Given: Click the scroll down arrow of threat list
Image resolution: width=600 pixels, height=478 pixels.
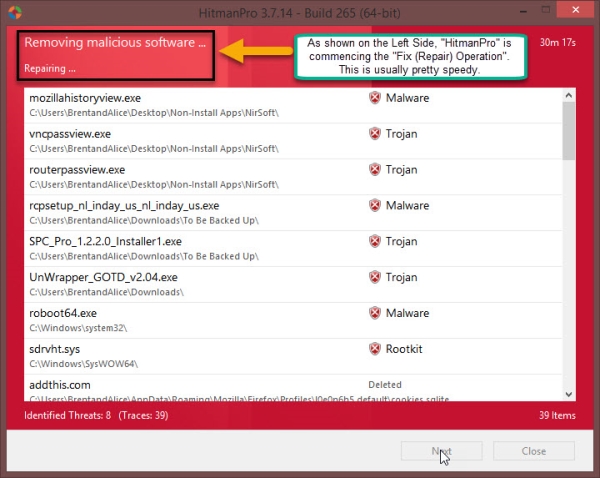Looking at the screenshot, I should 569,394.
